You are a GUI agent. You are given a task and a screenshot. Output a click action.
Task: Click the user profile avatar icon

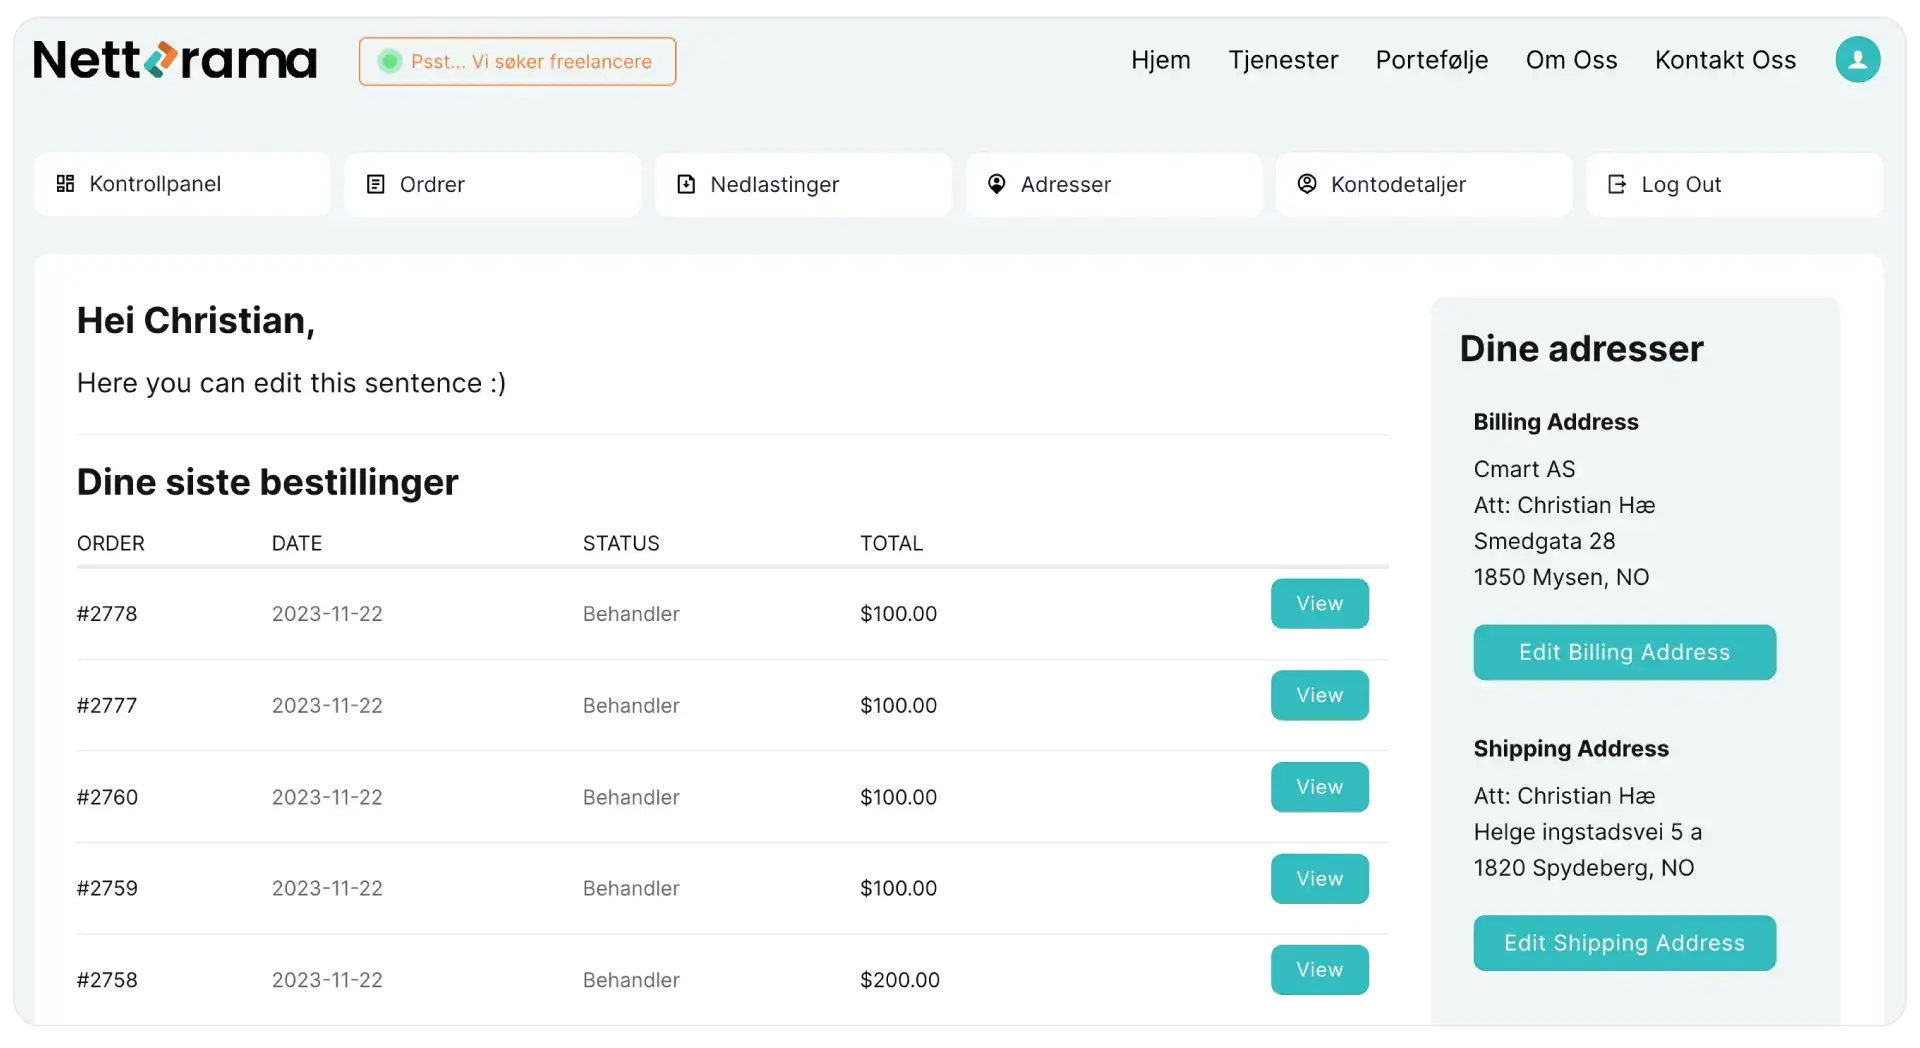click(x=1857, y=60)
